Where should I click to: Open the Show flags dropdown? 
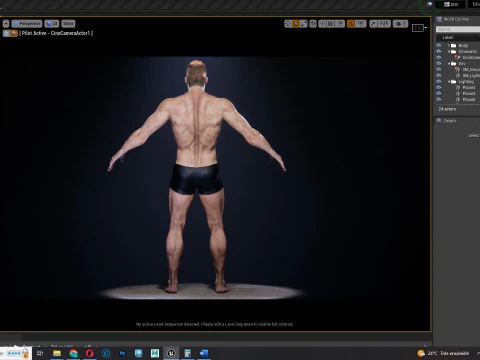68,24
